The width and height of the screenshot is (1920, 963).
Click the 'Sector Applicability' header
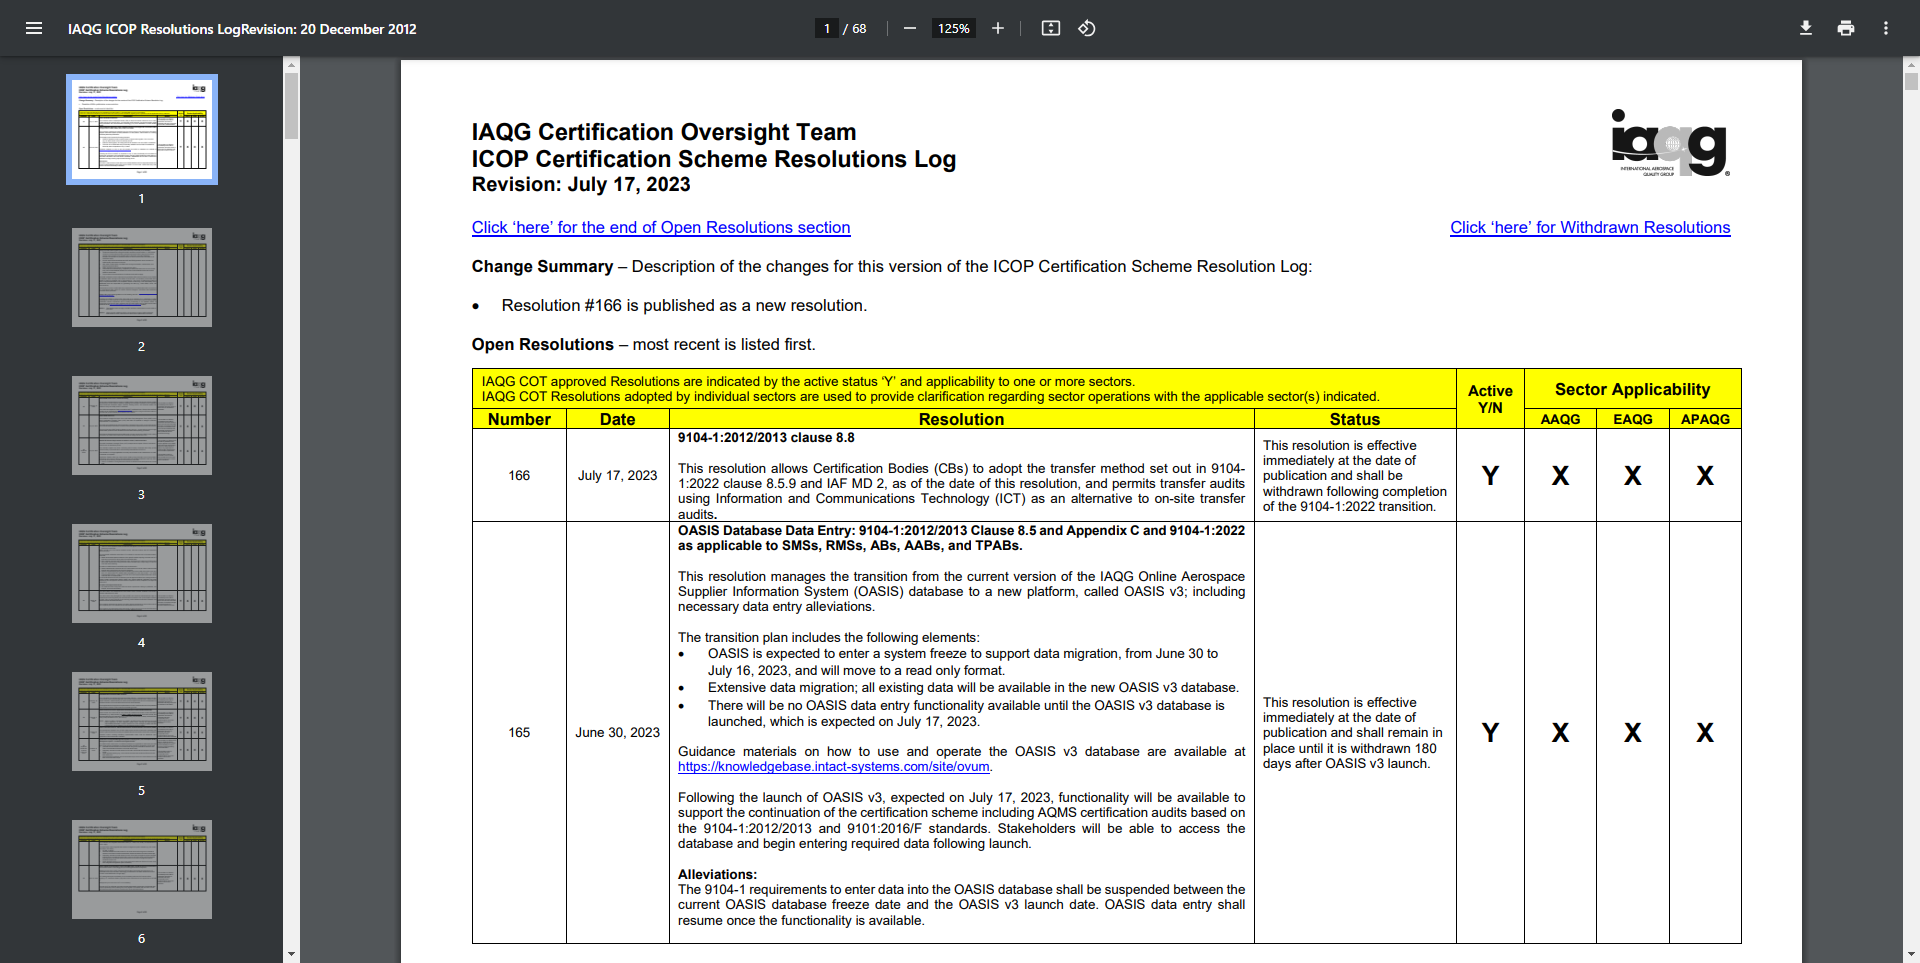pos(1632,389)
